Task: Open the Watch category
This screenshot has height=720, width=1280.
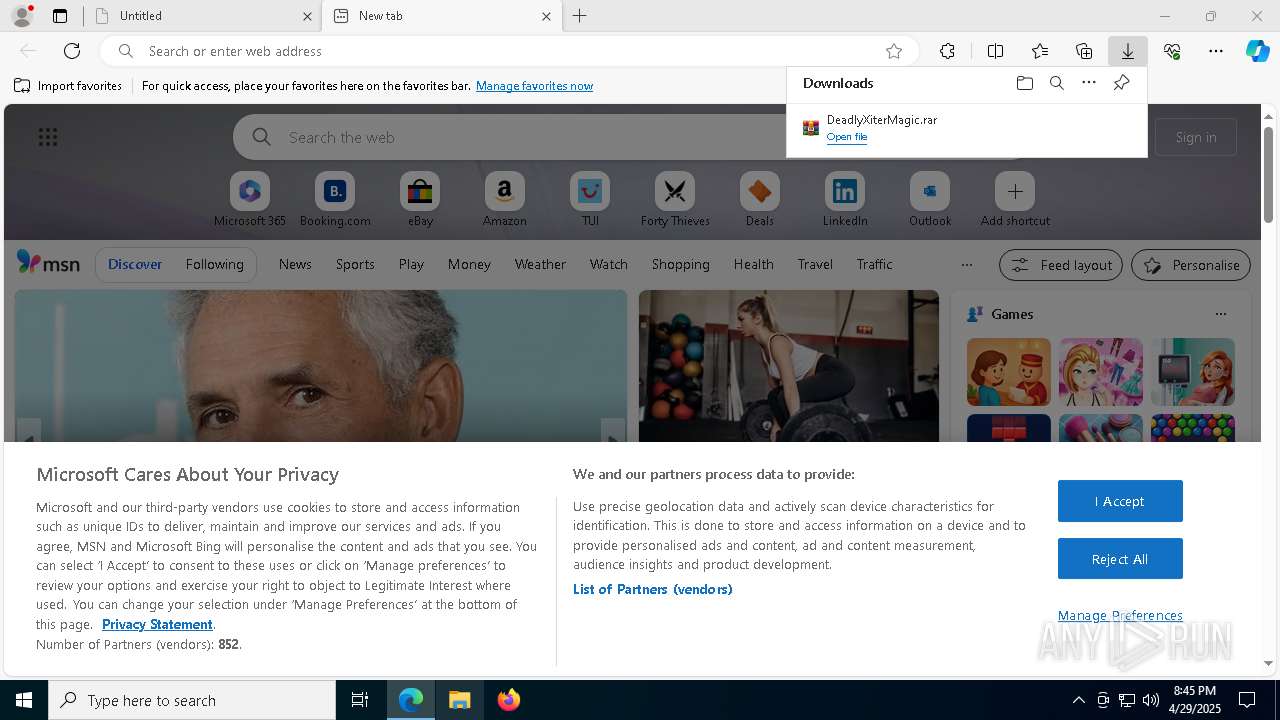Action: [x=609, y=264]
